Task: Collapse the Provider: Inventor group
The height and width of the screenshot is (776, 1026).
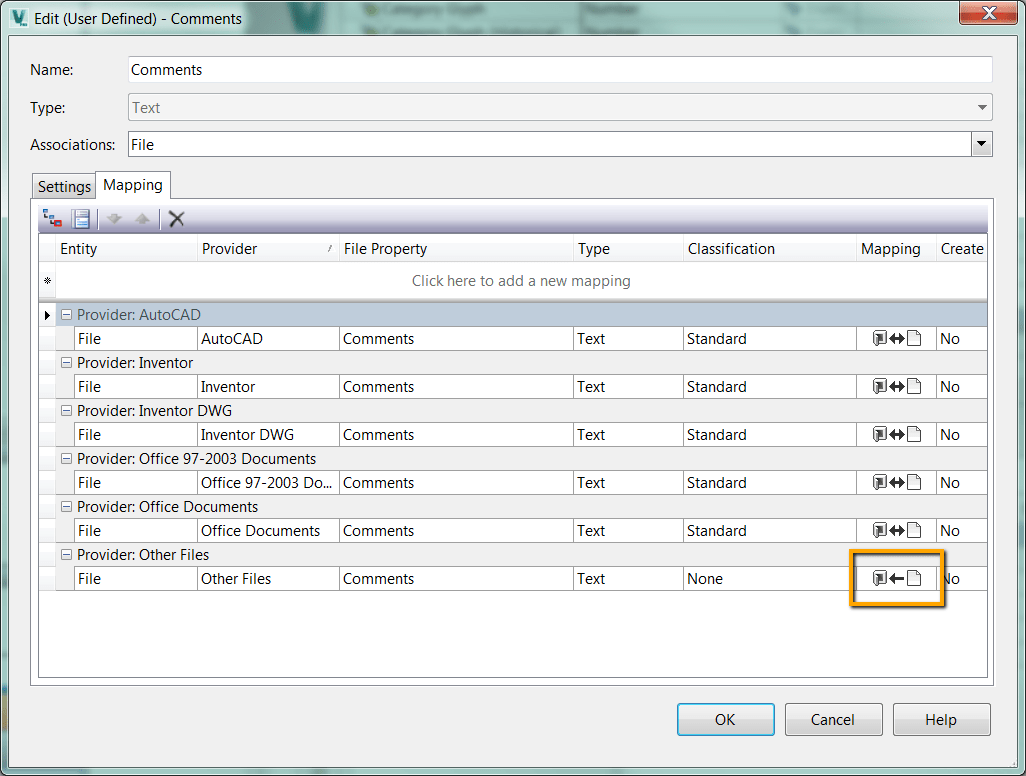Action: (66, 362)
